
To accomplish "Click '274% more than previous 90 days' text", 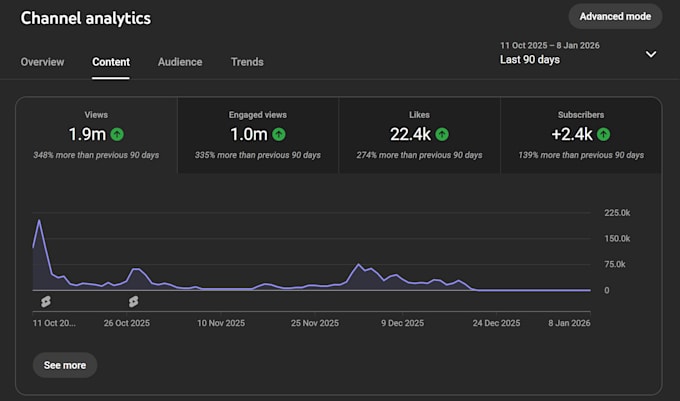I will tap(419, 155).
